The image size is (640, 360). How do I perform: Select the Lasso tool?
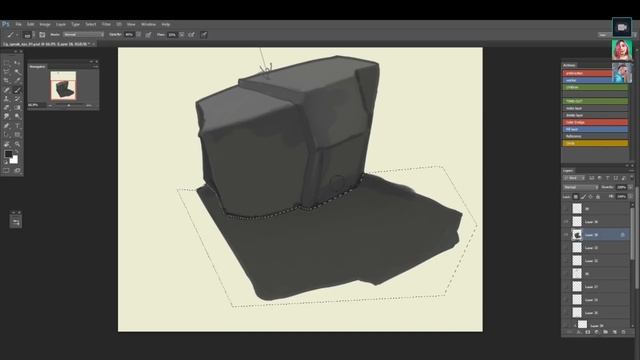7,71
